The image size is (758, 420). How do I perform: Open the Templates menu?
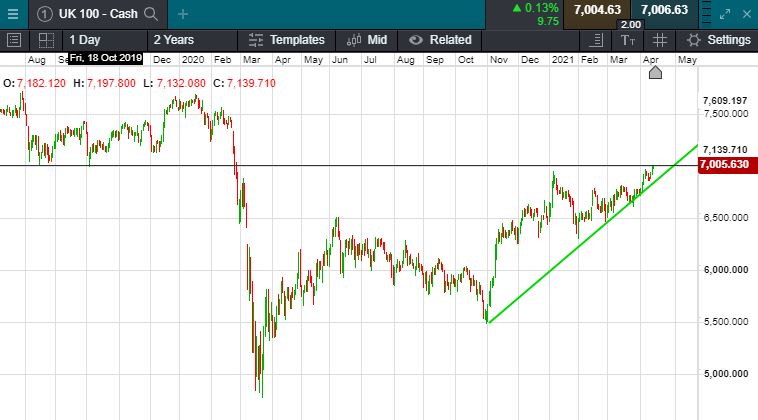tap(286, 40)
